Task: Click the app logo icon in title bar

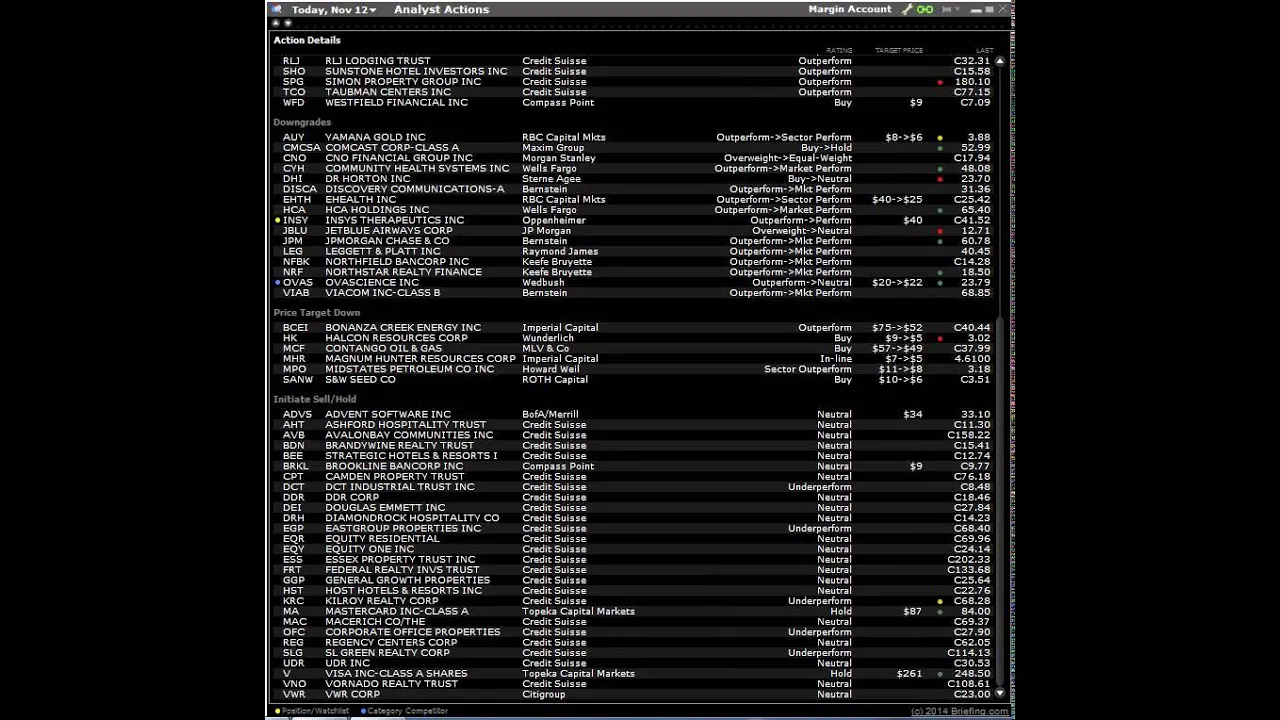Action: pyautogui.click(x=277, y=10)
